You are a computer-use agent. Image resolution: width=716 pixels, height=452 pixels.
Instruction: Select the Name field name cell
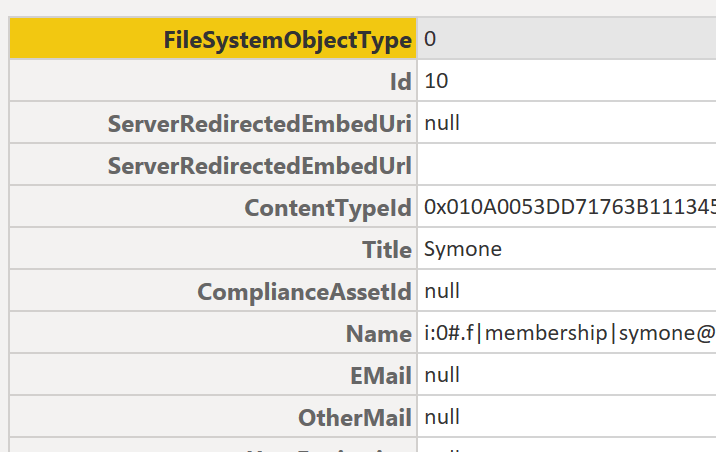tap(378, 334)
